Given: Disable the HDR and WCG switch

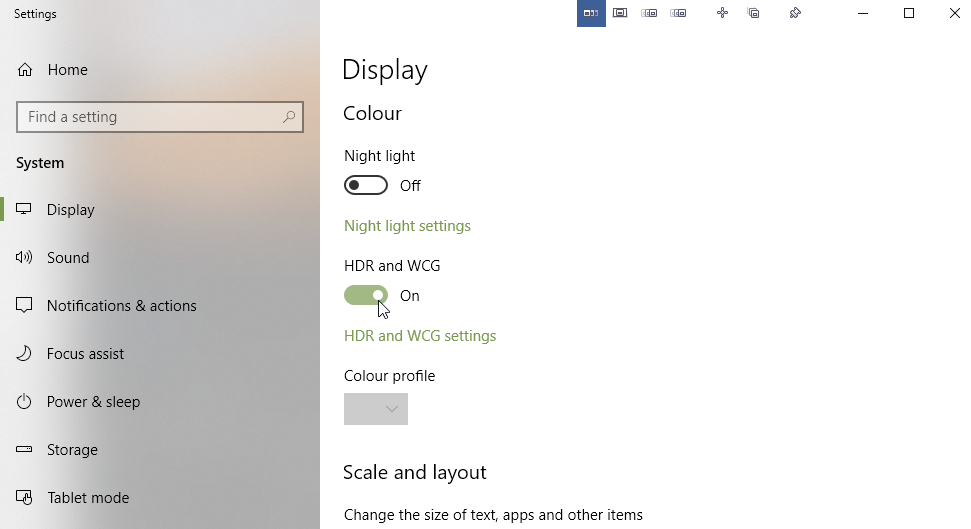Looking at the screenshot, I should tap(366, 296).
